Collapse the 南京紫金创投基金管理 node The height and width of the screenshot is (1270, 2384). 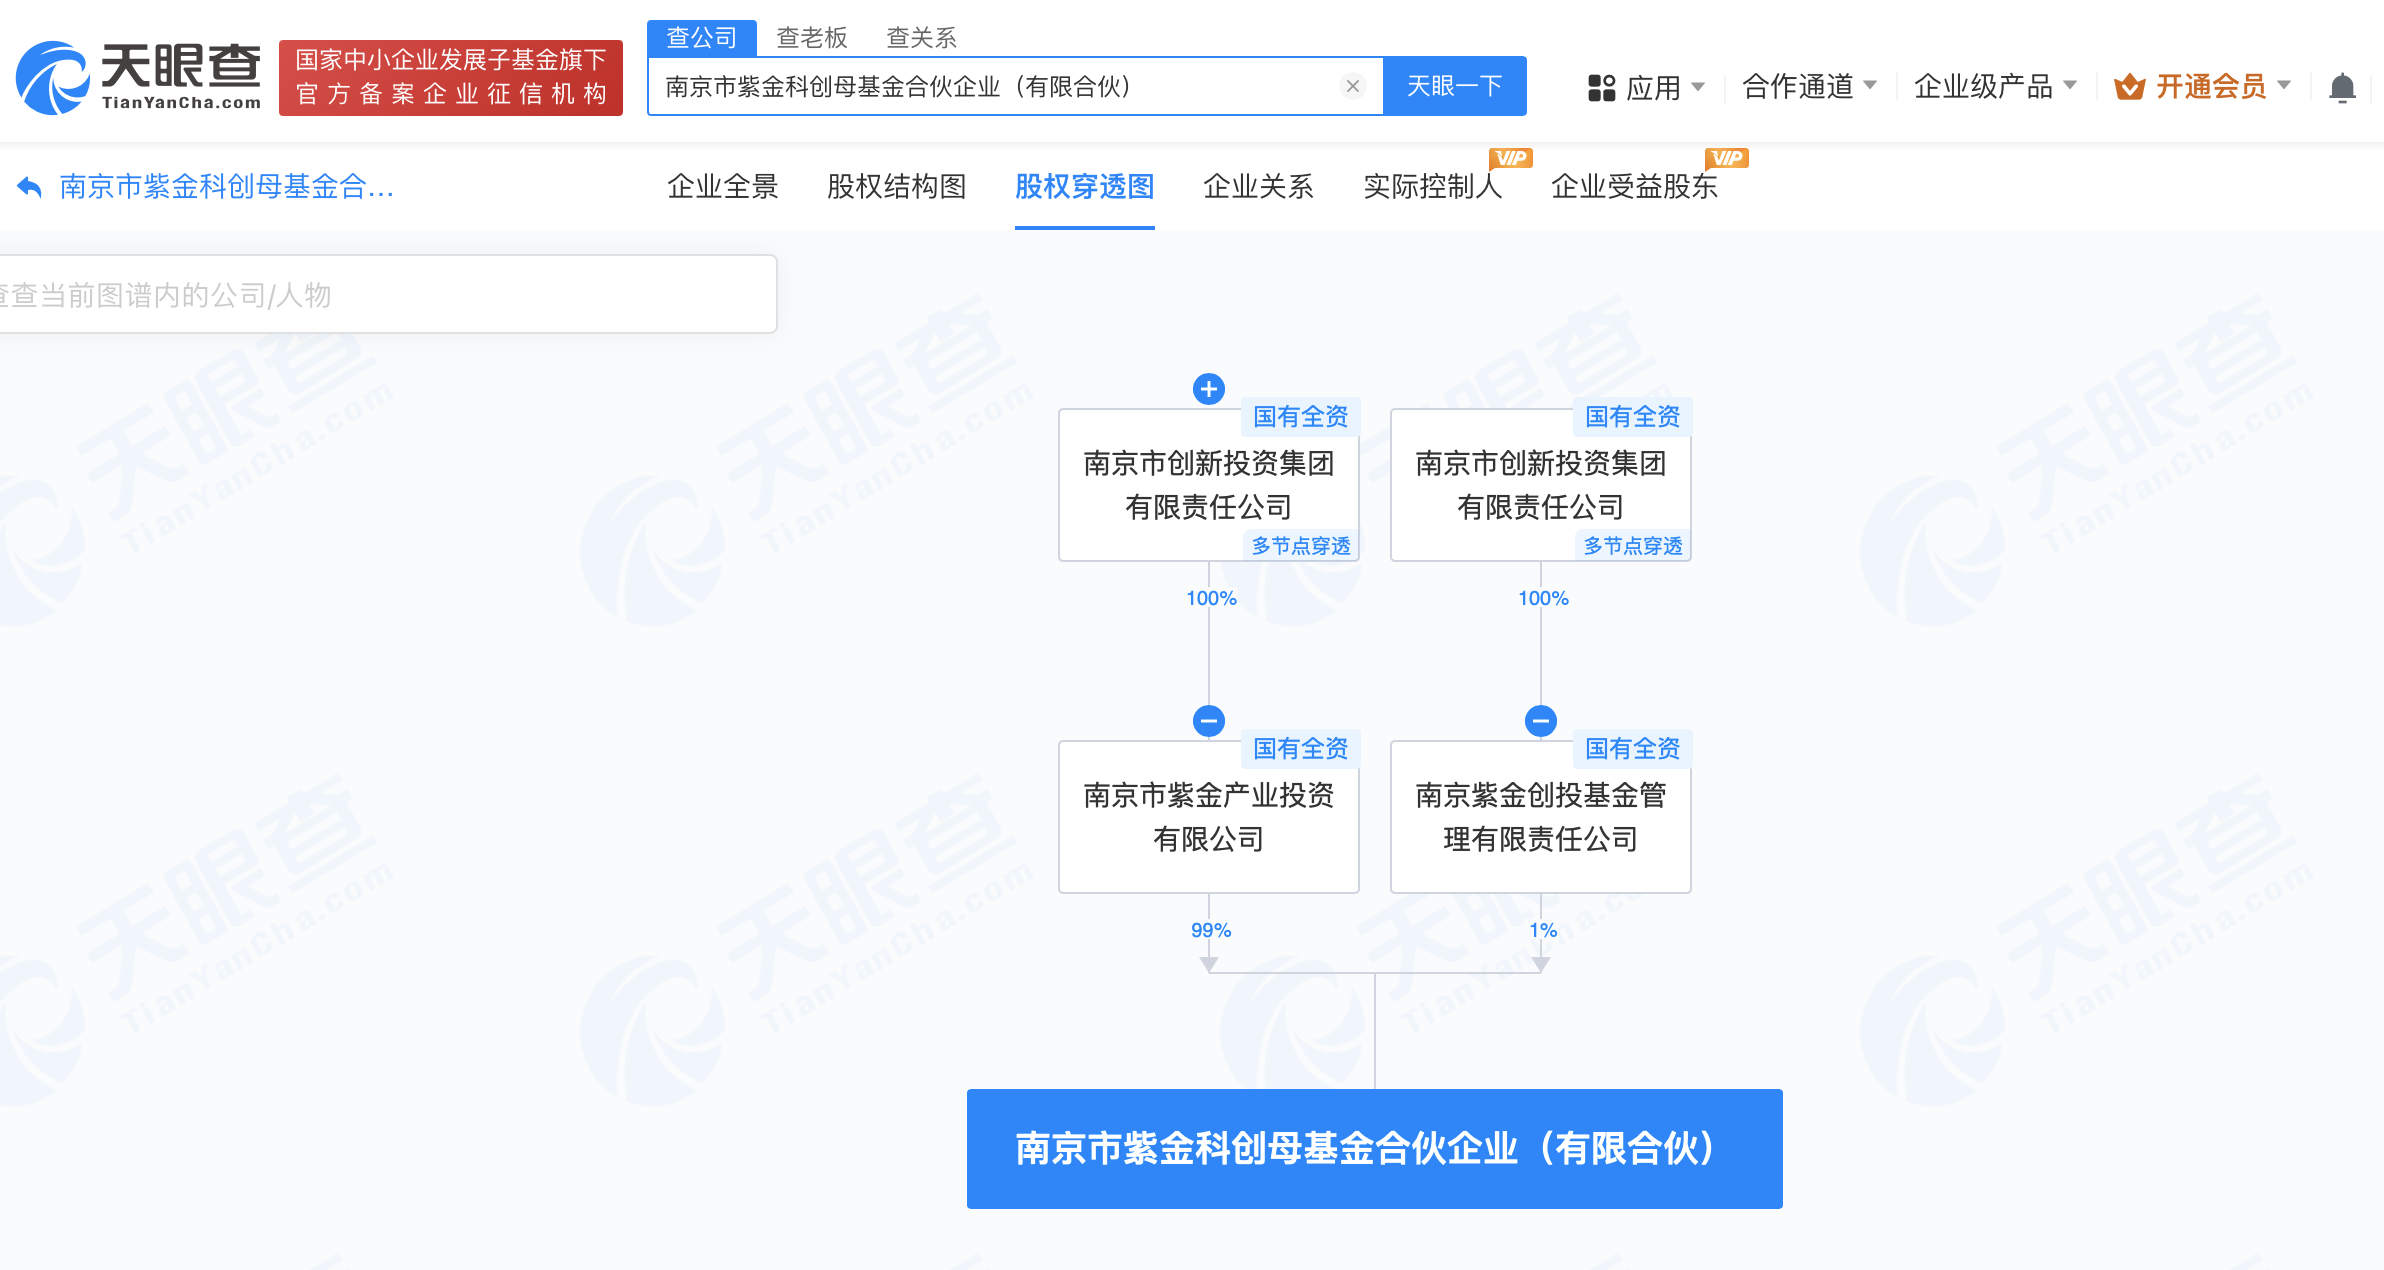coord(1541,721)
